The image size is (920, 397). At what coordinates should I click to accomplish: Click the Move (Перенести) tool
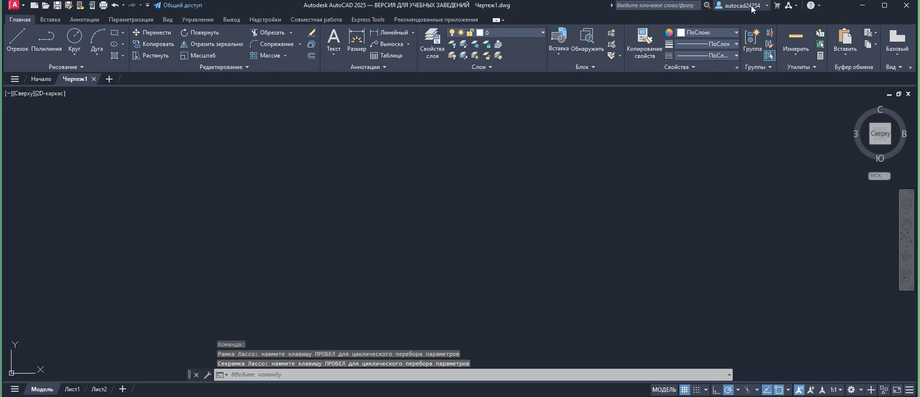coord(152,33)
